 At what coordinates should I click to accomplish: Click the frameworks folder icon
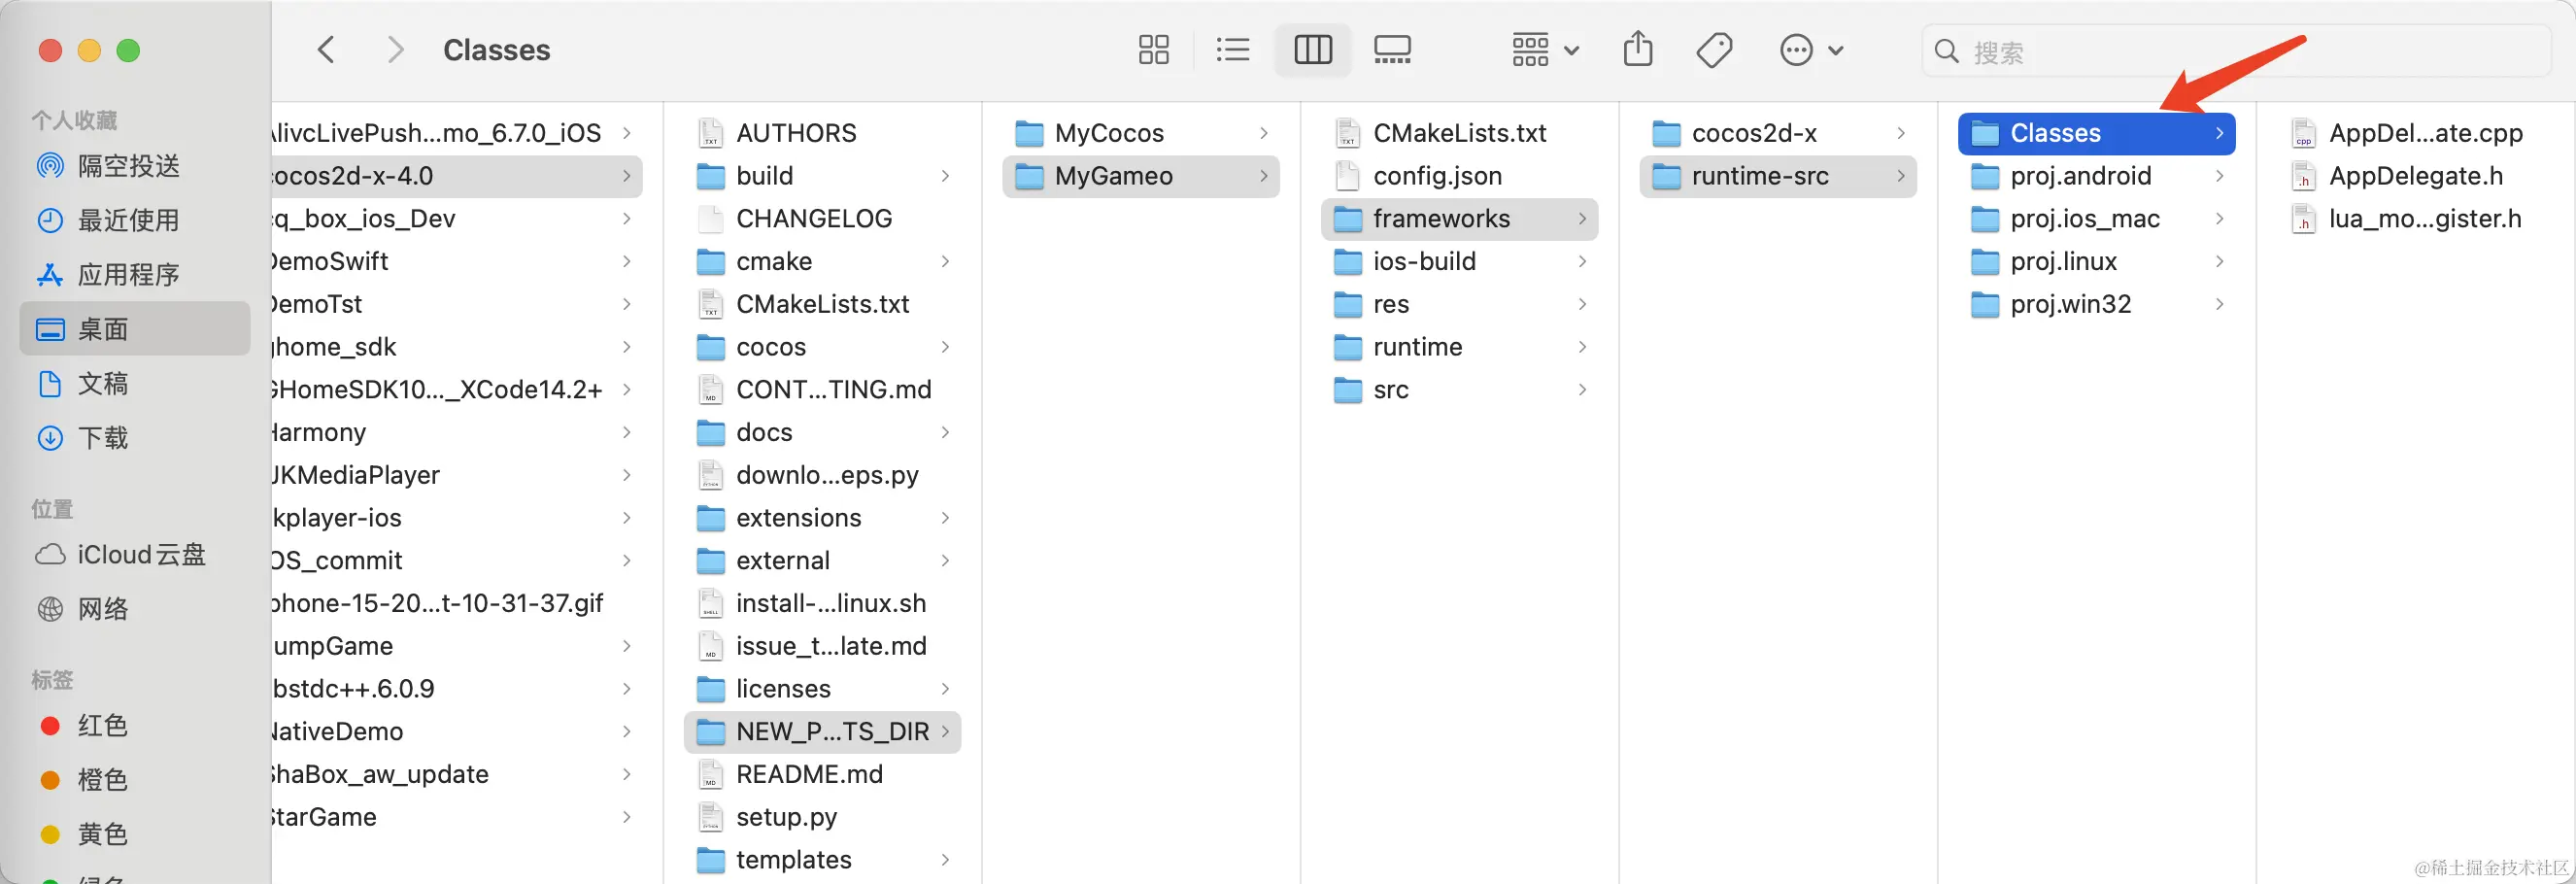click(x=1348, y=219)
